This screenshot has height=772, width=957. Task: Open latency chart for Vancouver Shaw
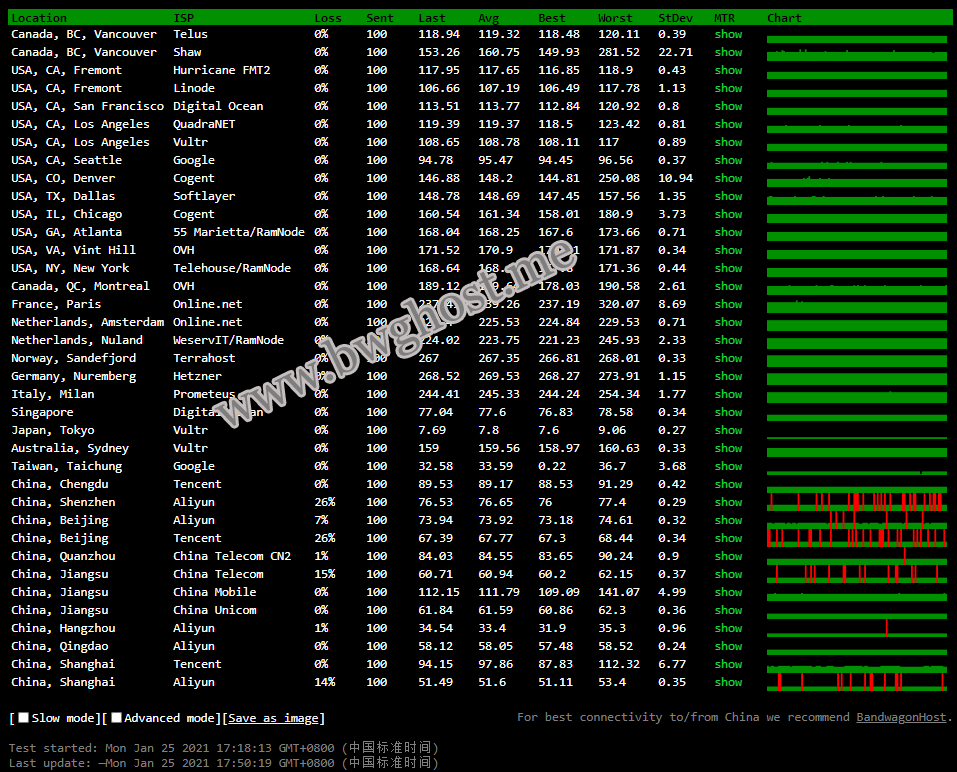click(857, 54)
